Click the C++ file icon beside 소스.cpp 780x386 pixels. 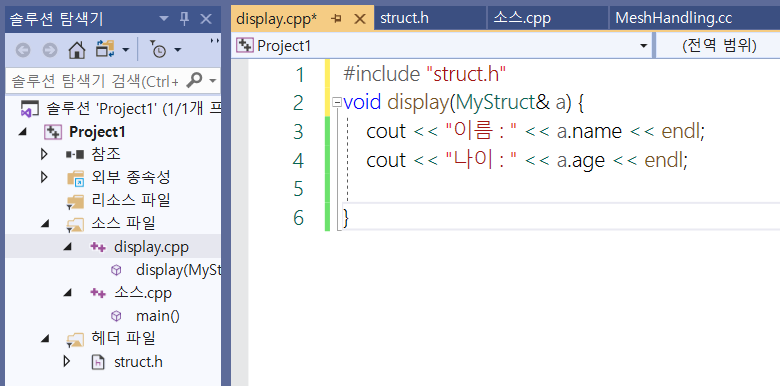coord(98,293)
